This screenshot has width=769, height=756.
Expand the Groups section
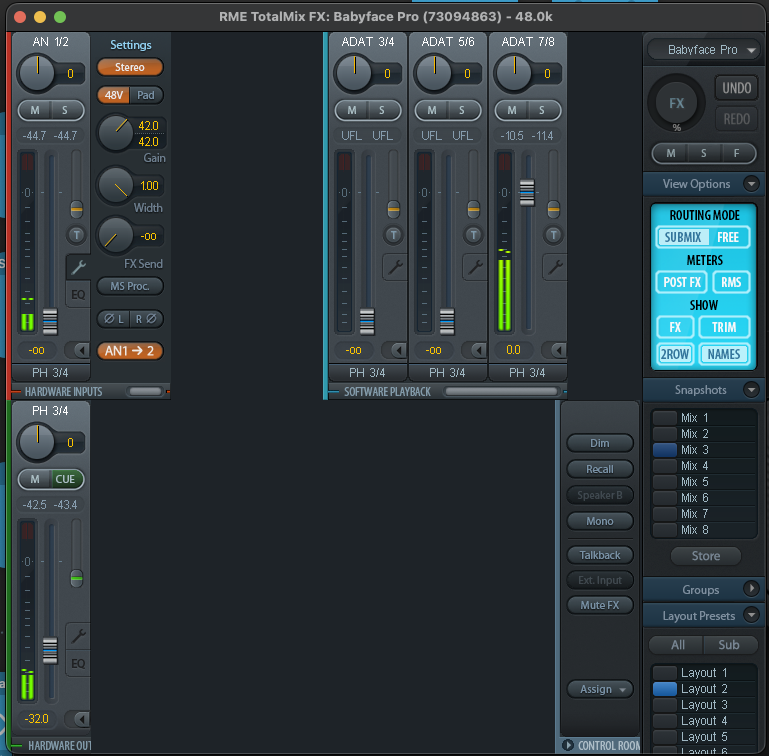coord(751,589)
